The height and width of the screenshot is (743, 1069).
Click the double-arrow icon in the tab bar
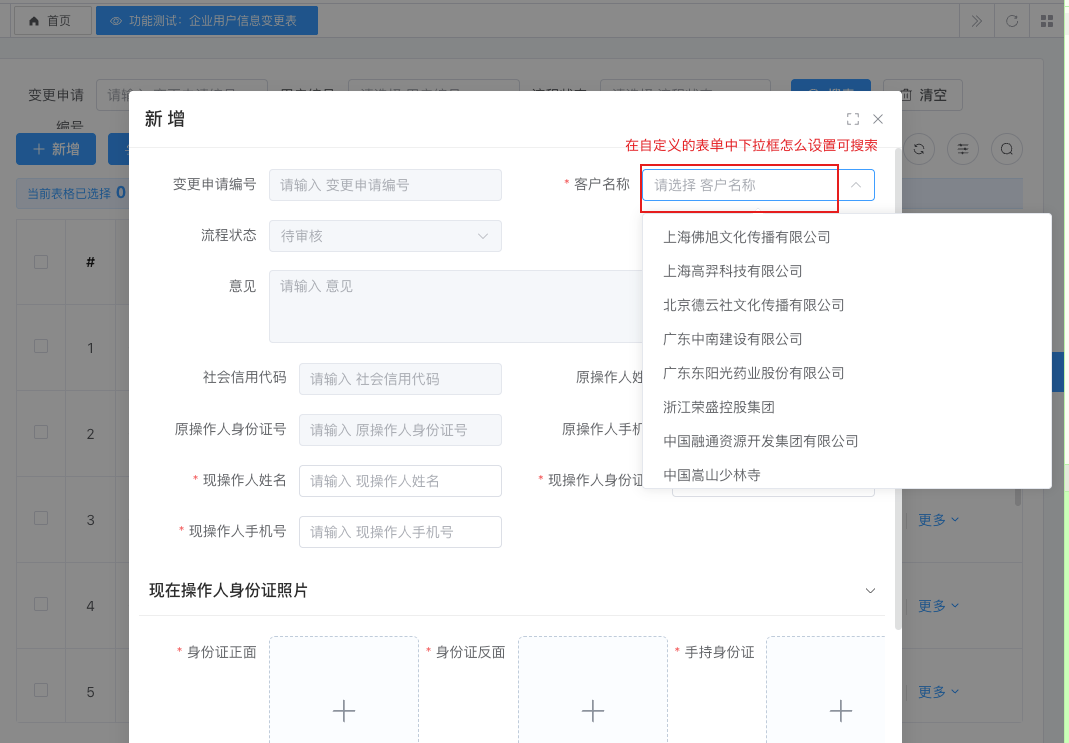coord(977,21)
